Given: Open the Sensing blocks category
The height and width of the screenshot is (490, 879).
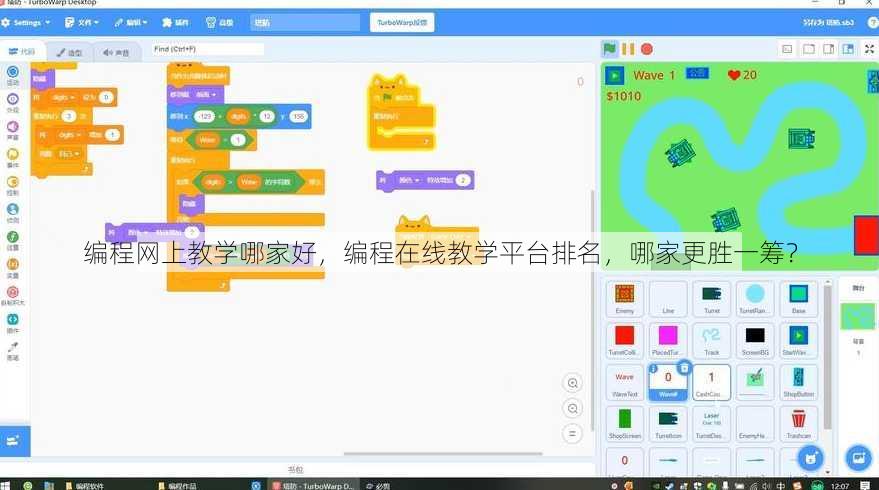Looking at the screenshot, I should click(x=12, y=212).
